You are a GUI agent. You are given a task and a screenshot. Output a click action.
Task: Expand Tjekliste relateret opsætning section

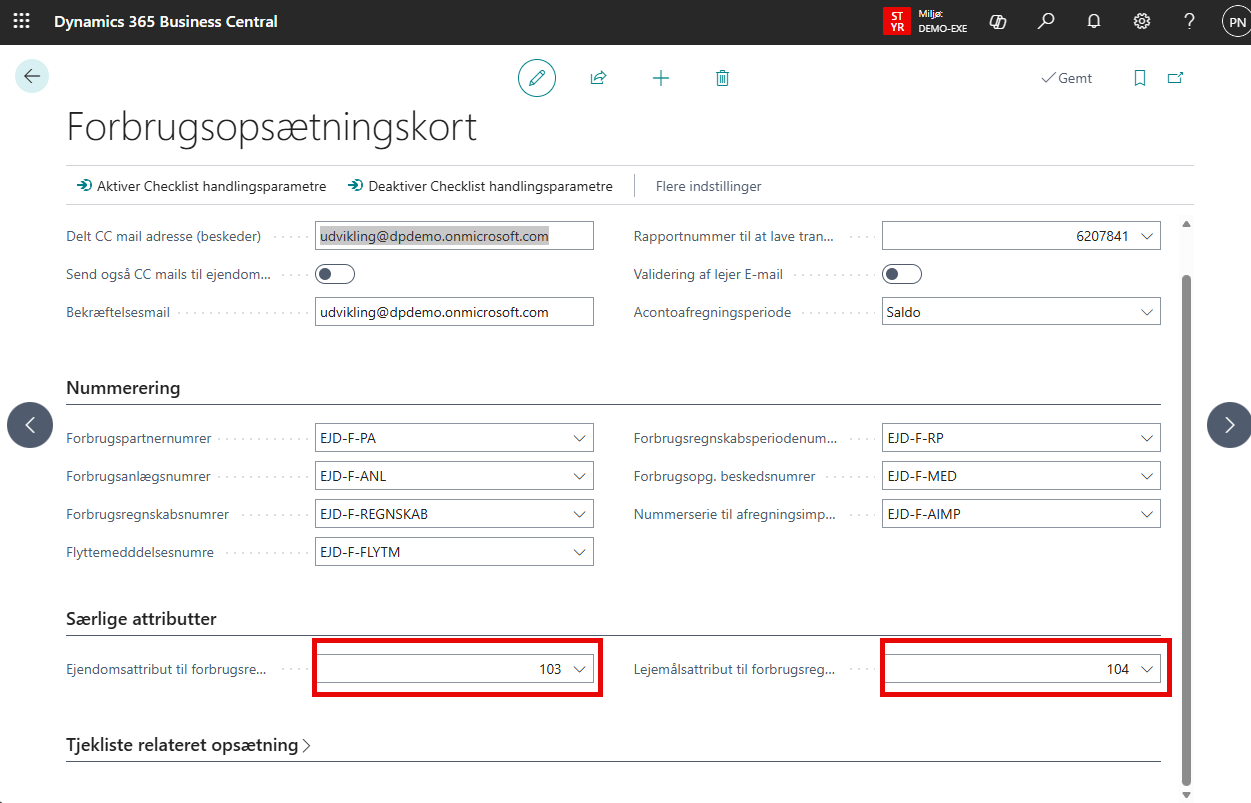188,745
